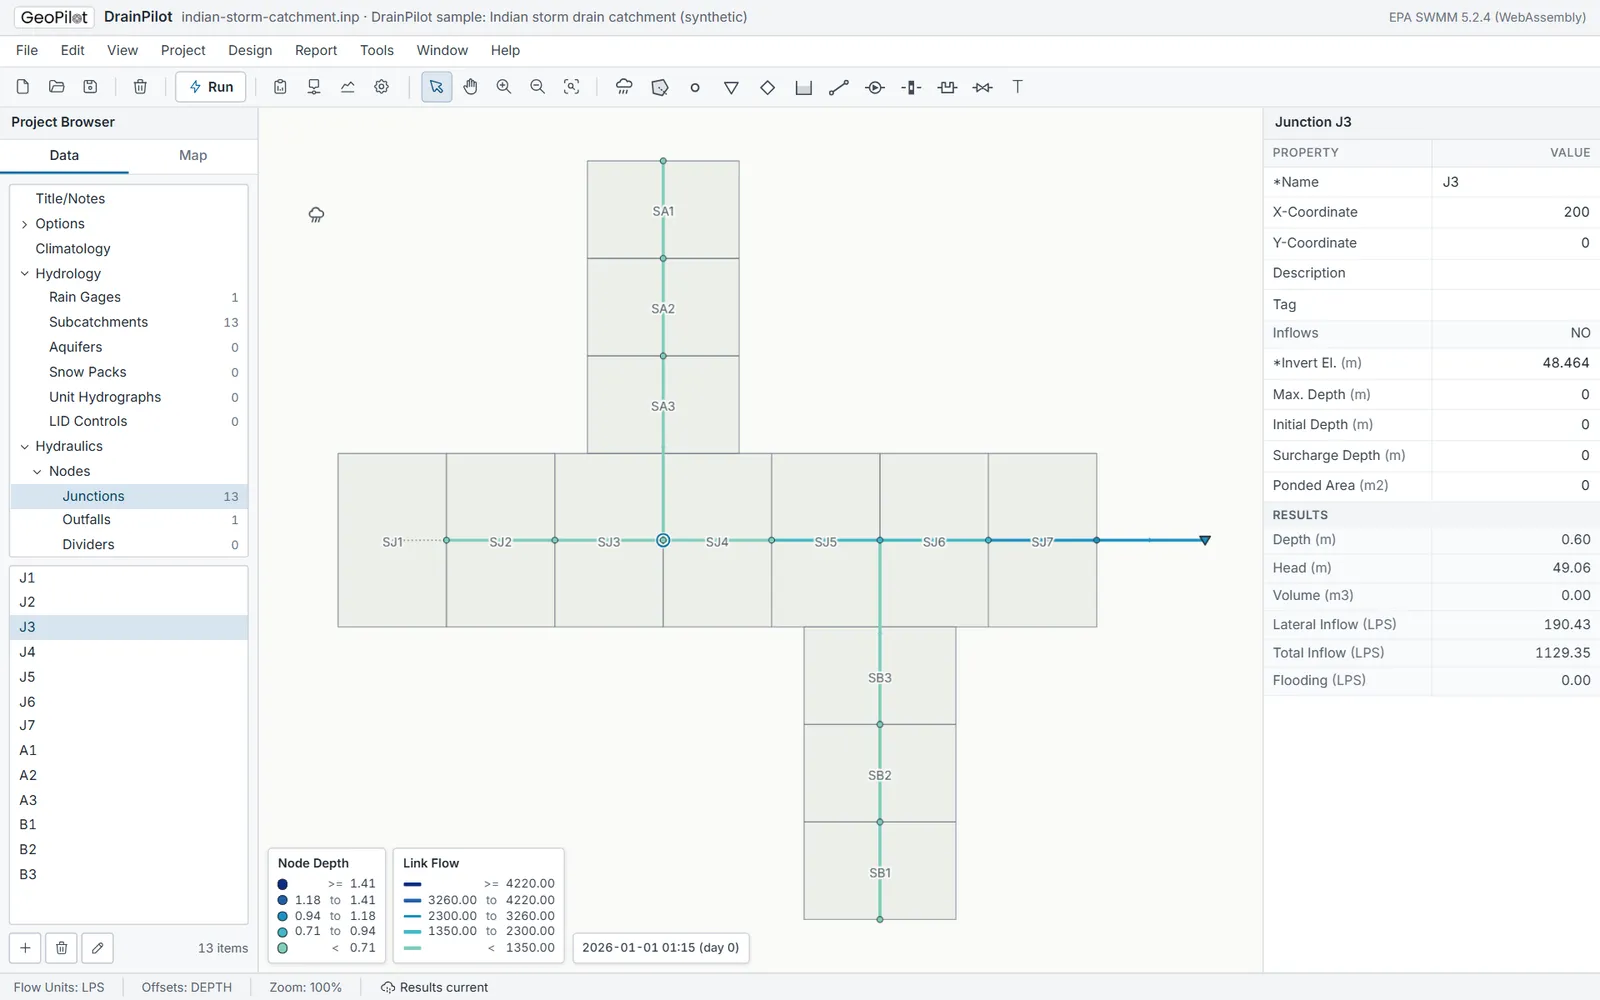Select the add pump tool
Viewport: 1600px width, 1000px height.
875,87
